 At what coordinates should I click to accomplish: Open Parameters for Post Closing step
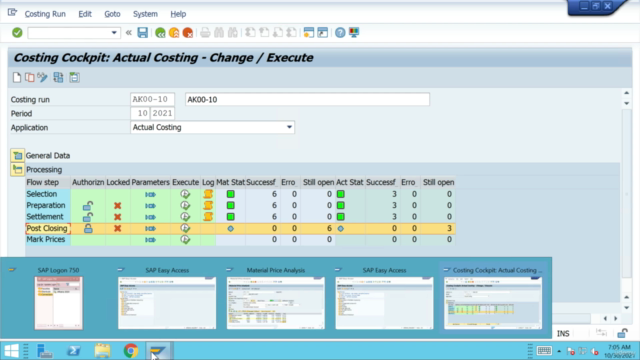[x=150, y=229]
